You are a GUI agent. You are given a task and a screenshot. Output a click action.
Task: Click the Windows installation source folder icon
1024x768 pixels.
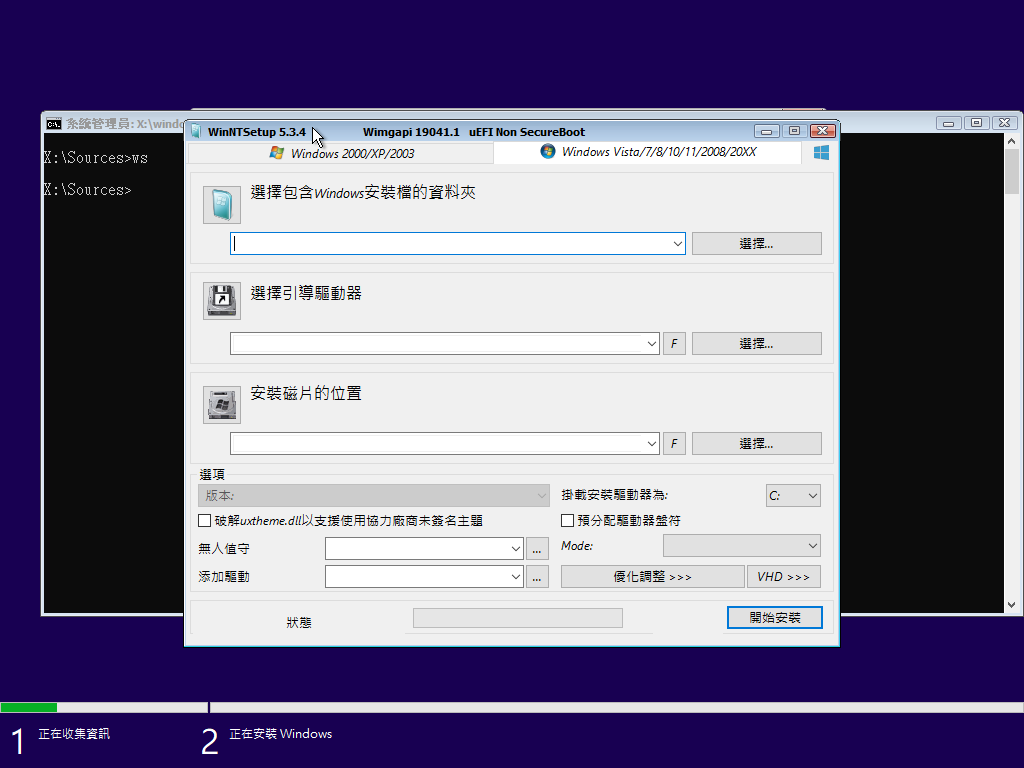pos(222,205)
